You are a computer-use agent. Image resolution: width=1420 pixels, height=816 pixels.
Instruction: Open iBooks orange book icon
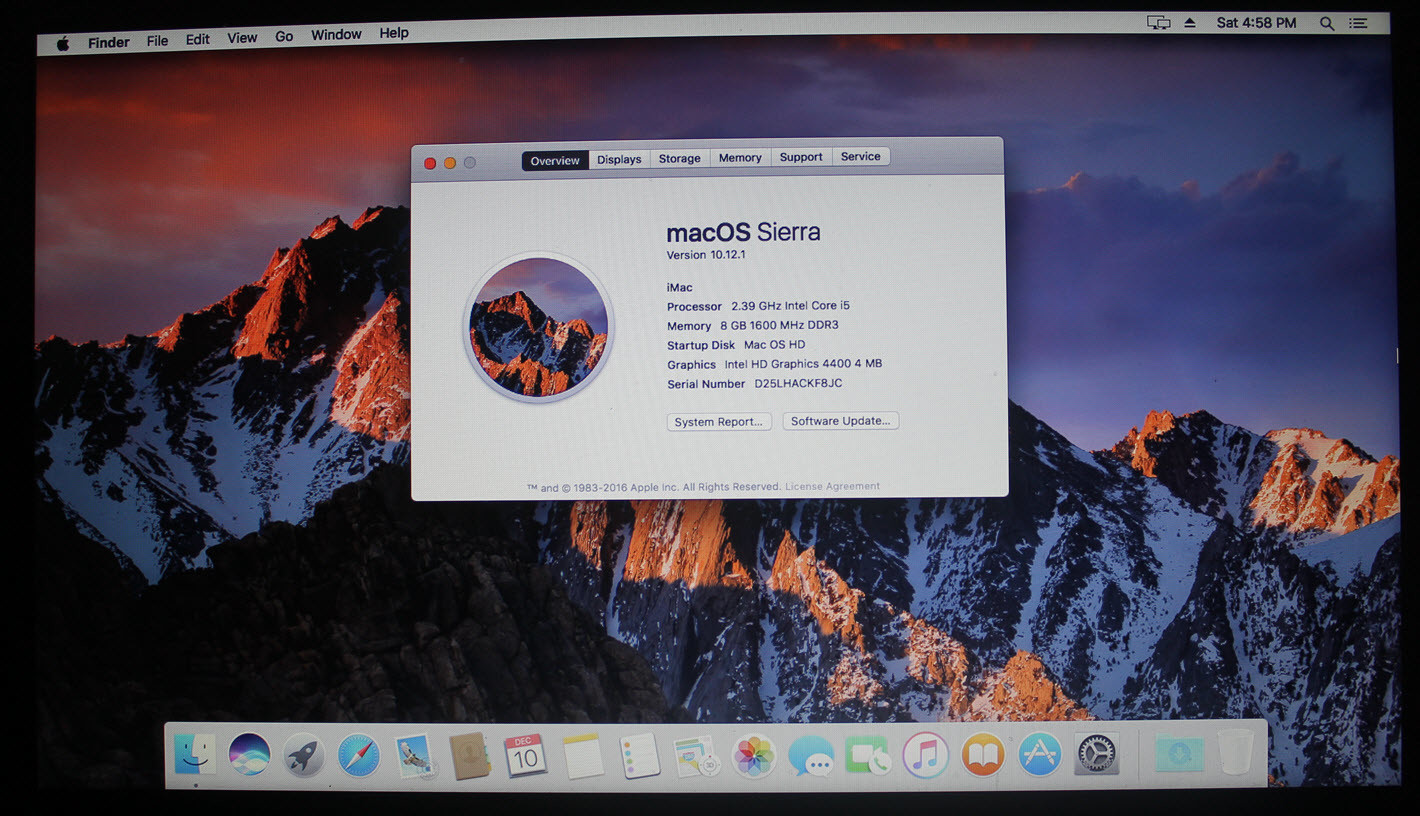983,755
